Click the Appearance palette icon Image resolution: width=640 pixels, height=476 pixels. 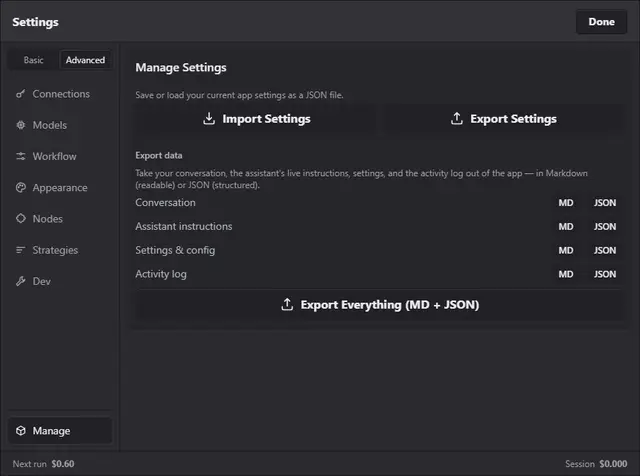(x=20, y=187)
